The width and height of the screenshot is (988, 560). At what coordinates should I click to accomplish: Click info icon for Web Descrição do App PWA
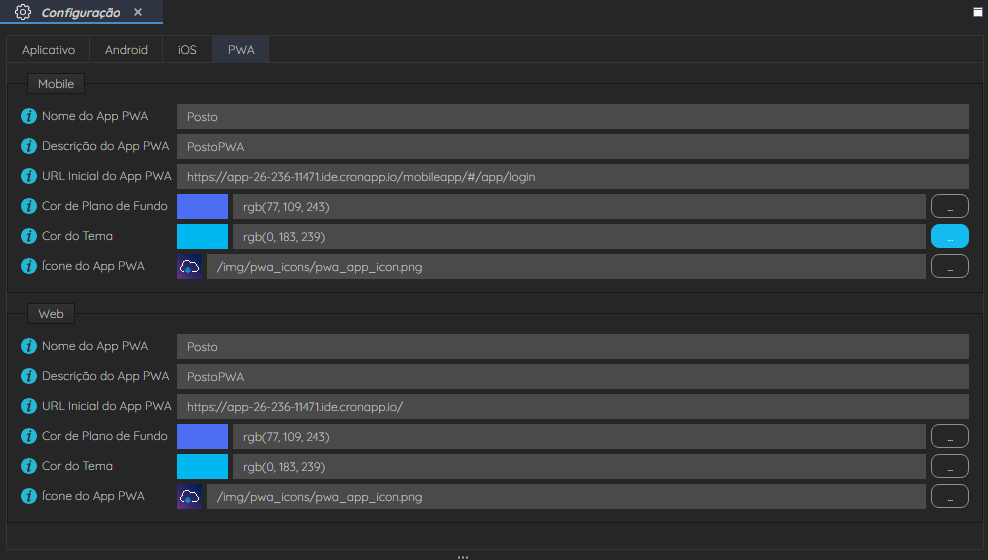pyautogui.click(x=29, y=376)
